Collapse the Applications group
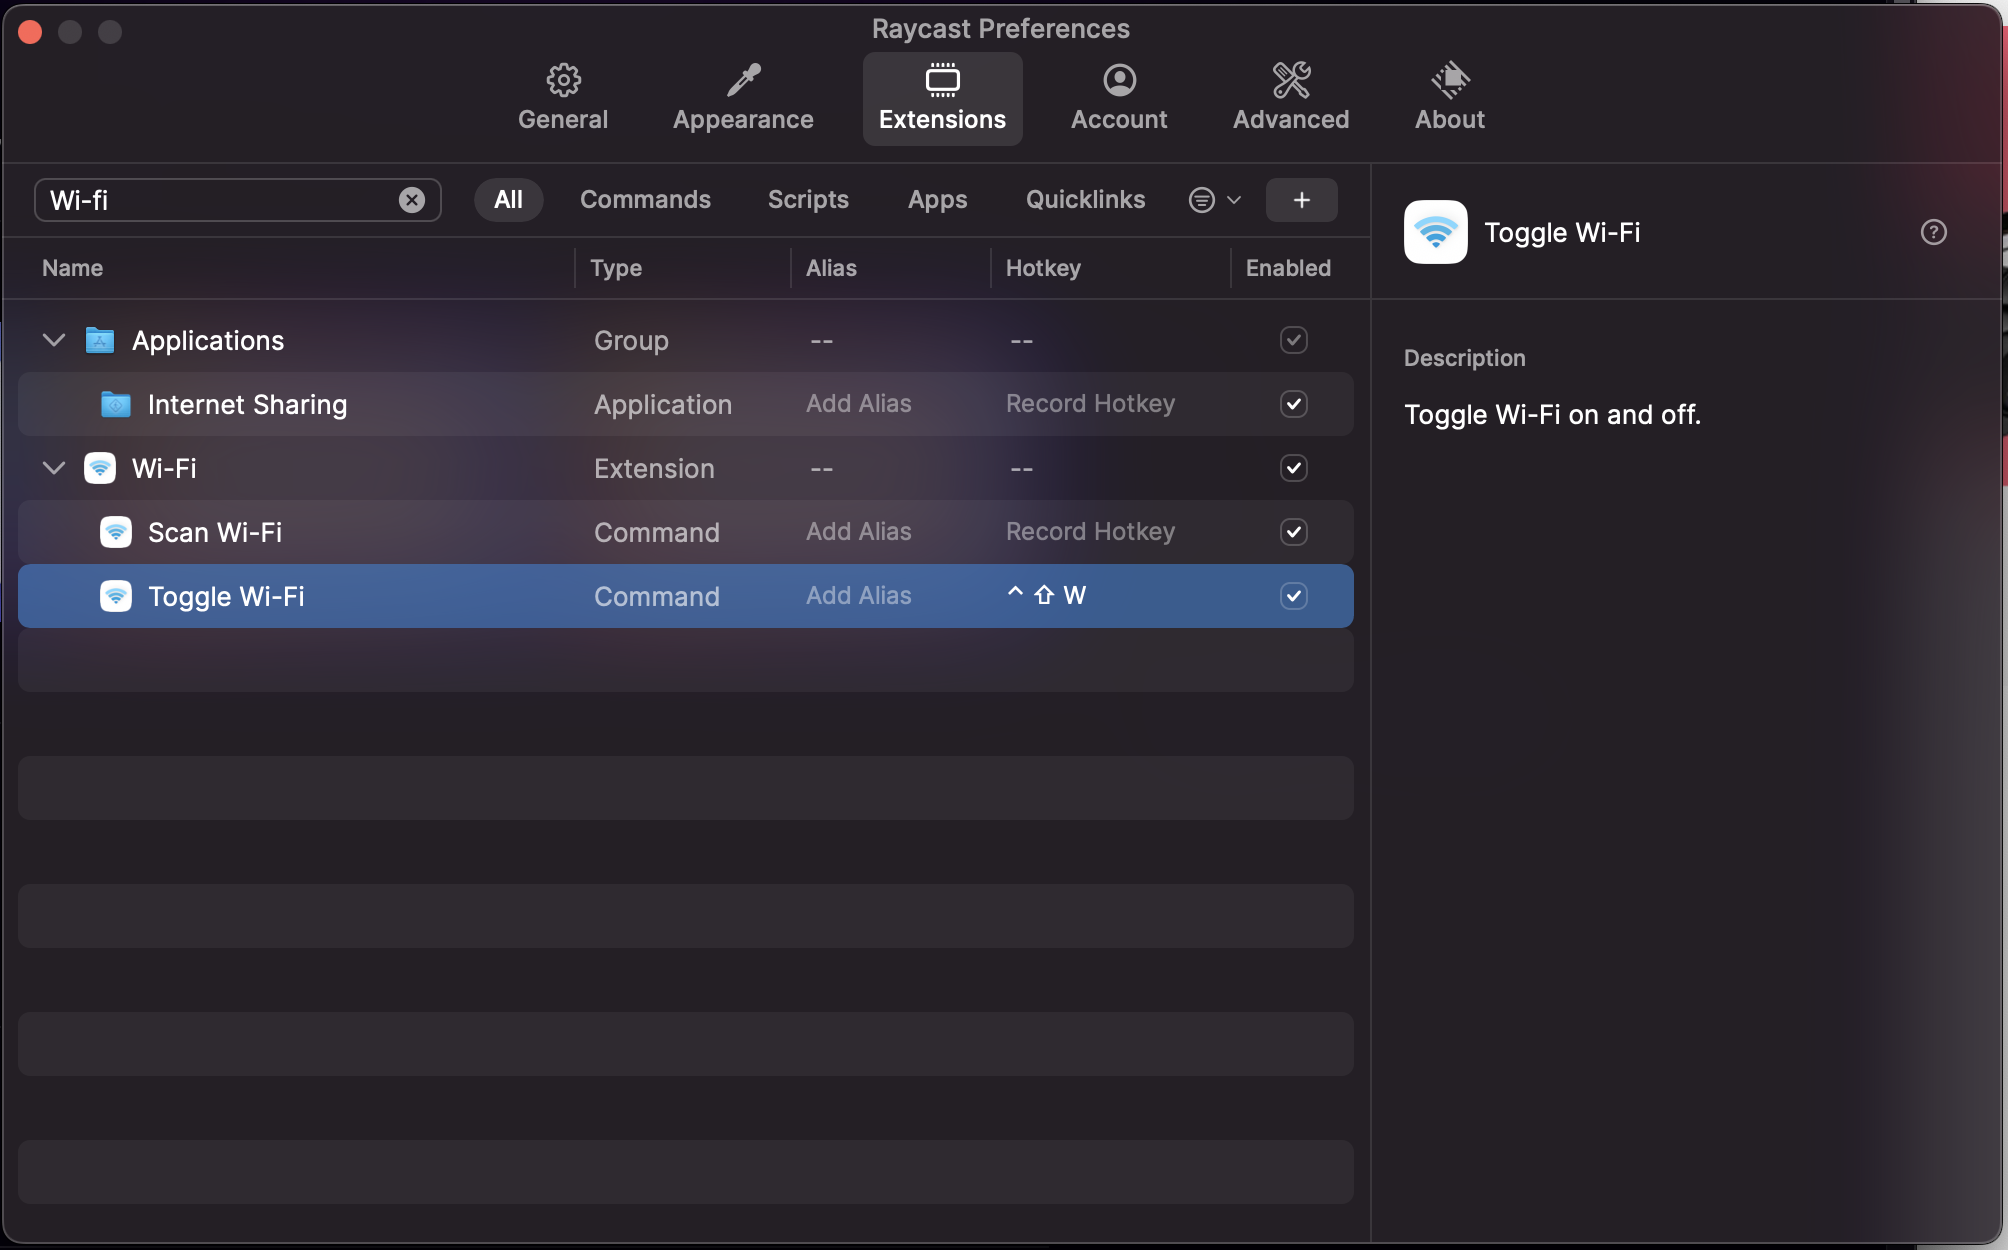Screen dimensions: 2008x1250 tap(54, 341)
